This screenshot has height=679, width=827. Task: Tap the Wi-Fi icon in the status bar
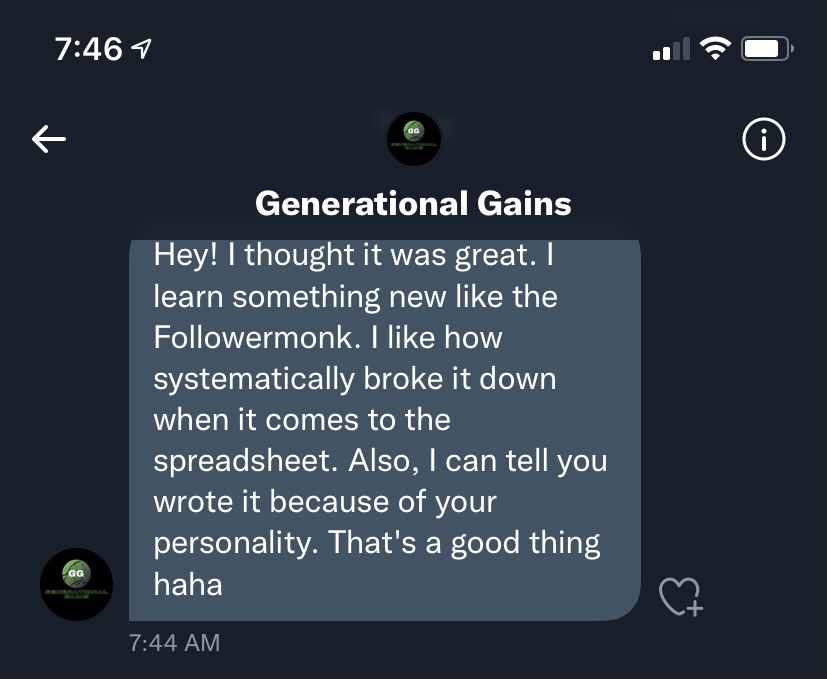pyautogui.click(x=714, y=48)
